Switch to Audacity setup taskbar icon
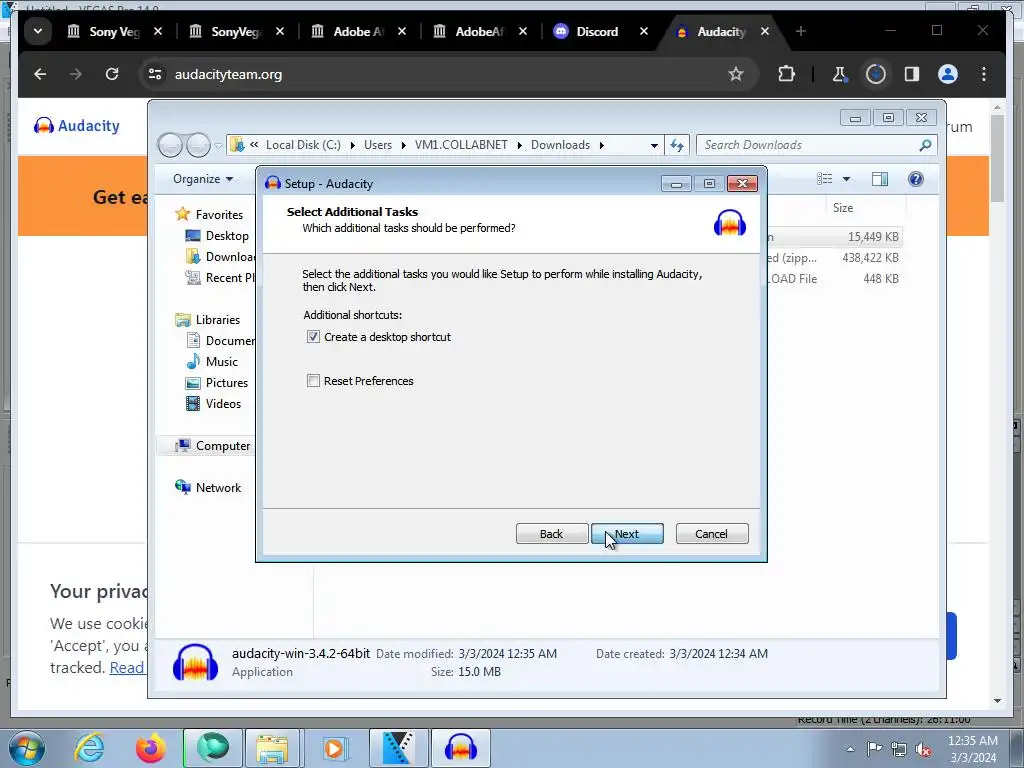The image size is (1024, 768). [460, 748]
